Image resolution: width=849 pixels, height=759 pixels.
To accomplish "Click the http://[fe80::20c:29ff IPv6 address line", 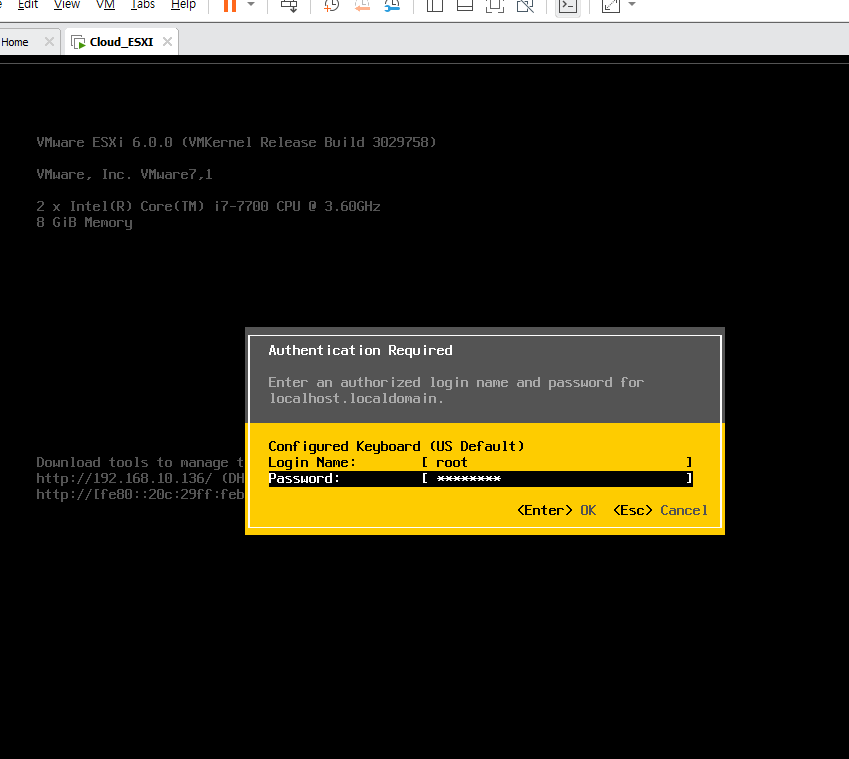I will 140,494.
